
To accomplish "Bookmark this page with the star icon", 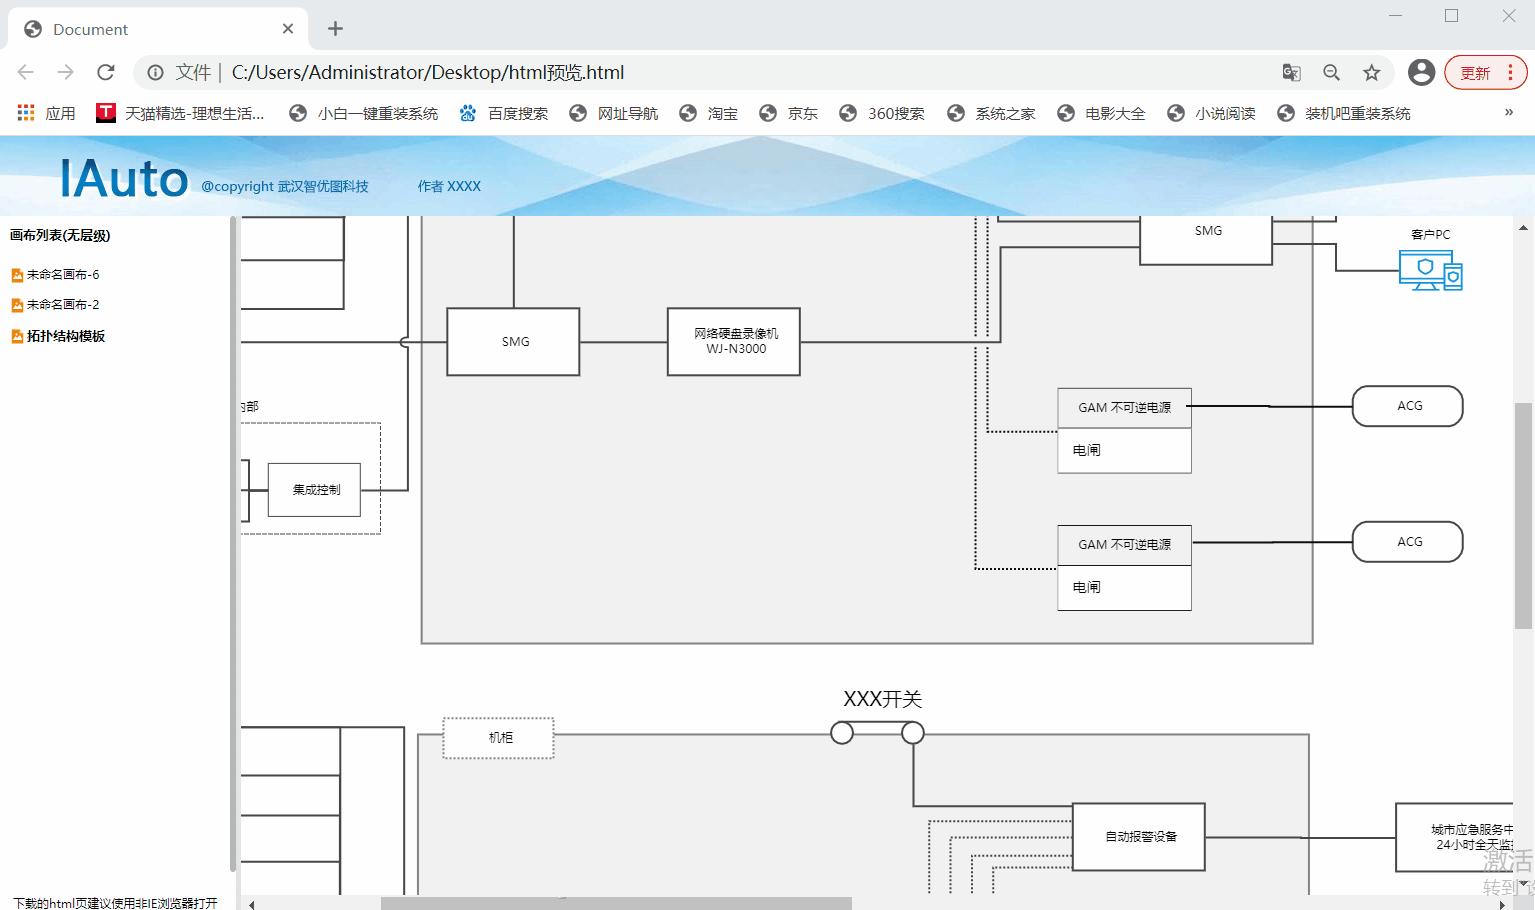I will 1371,72.
